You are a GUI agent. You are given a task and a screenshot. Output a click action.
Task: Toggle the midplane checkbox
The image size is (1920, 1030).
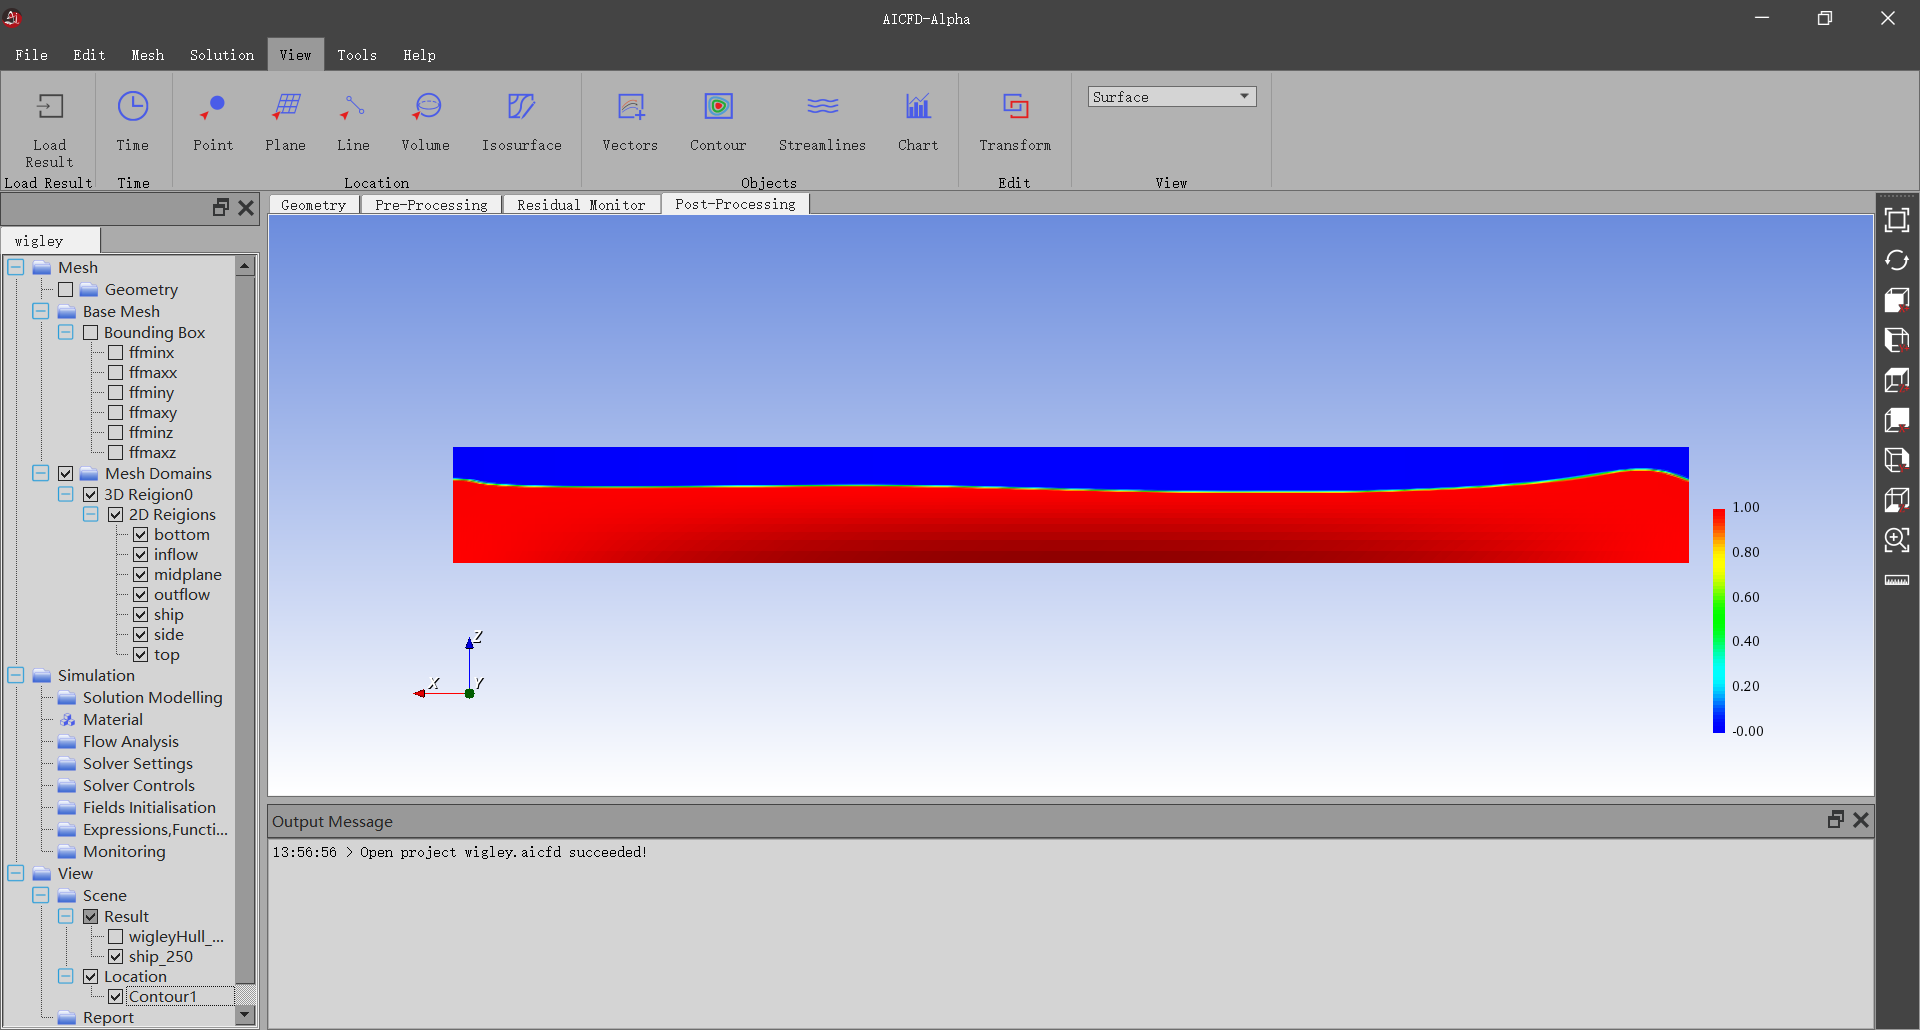(x=141, y=575)
